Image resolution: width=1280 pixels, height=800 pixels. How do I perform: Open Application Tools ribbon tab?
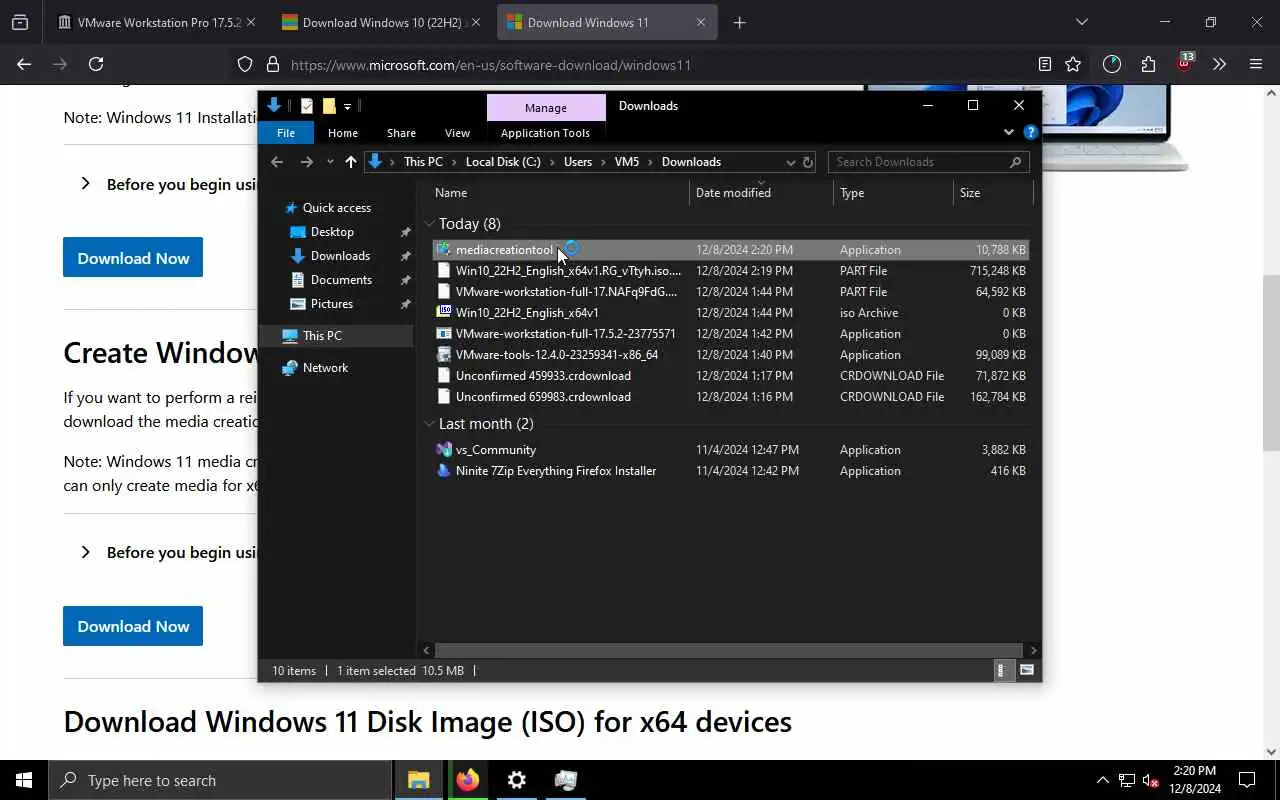545,133
